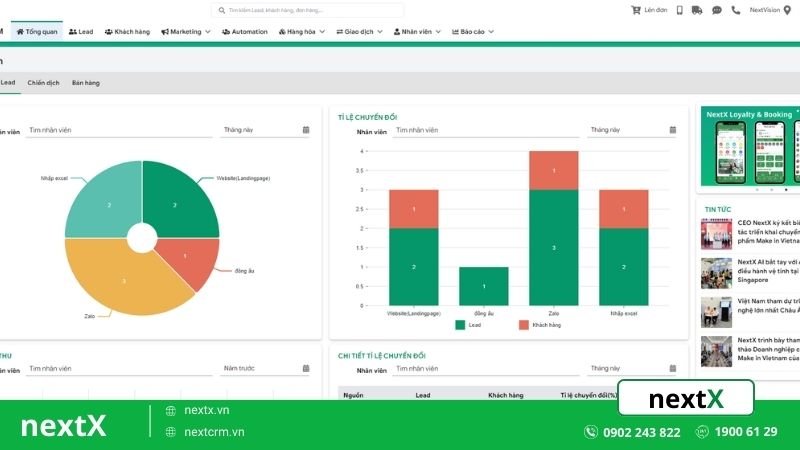Expand the Báo cáo menu chevron
The height and width of the screenshot is (450, 800).
pos(491,32)
